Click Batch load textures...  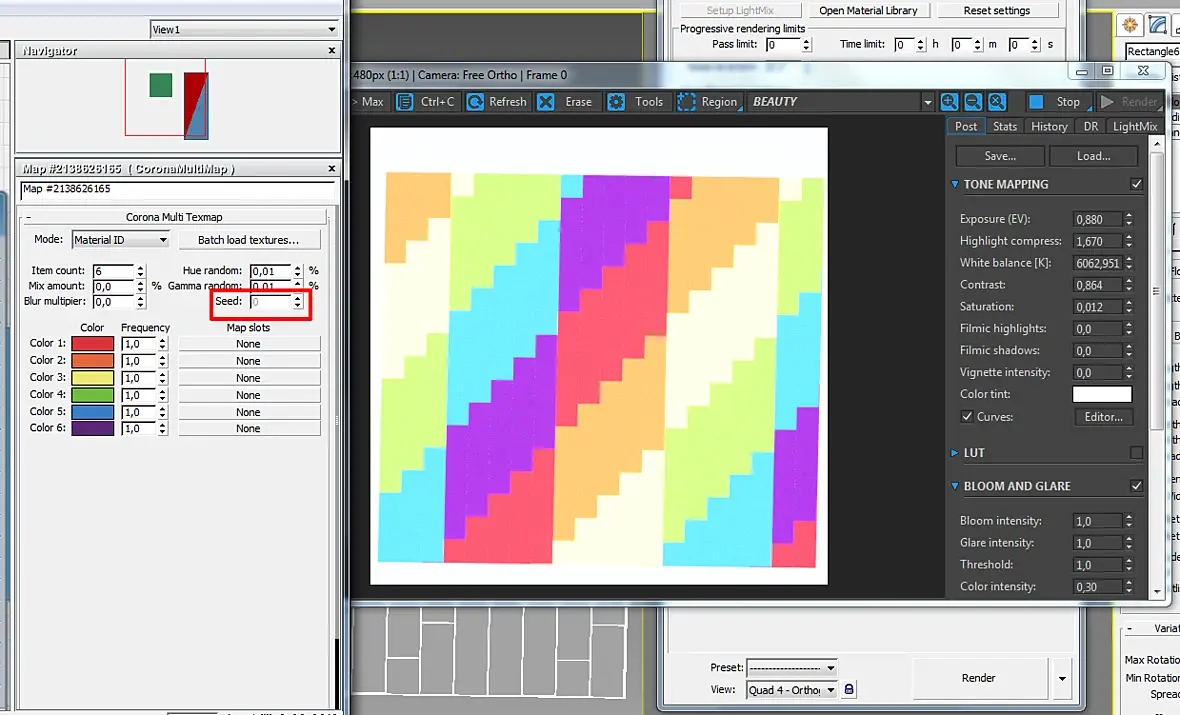click(248, 240)
